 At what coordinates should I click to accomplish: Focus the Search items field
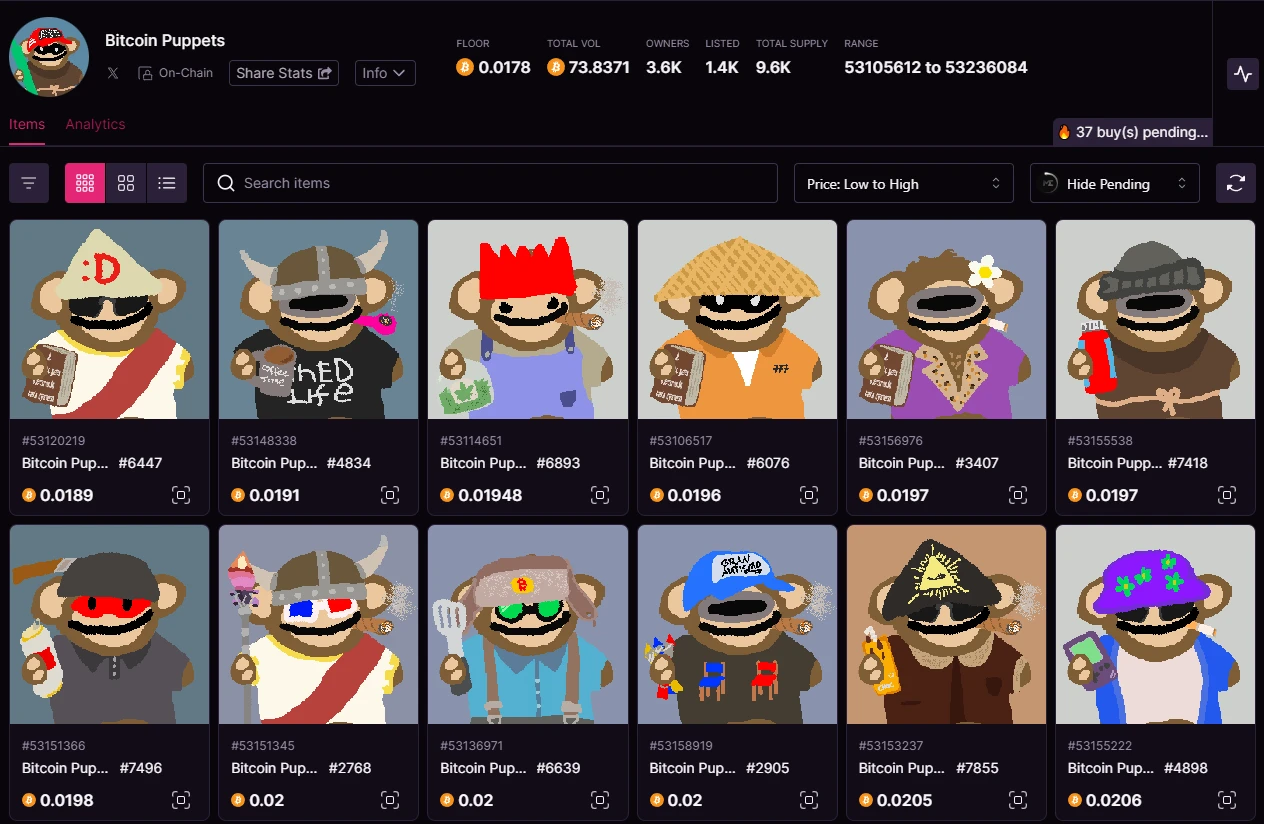pos(490,183)
